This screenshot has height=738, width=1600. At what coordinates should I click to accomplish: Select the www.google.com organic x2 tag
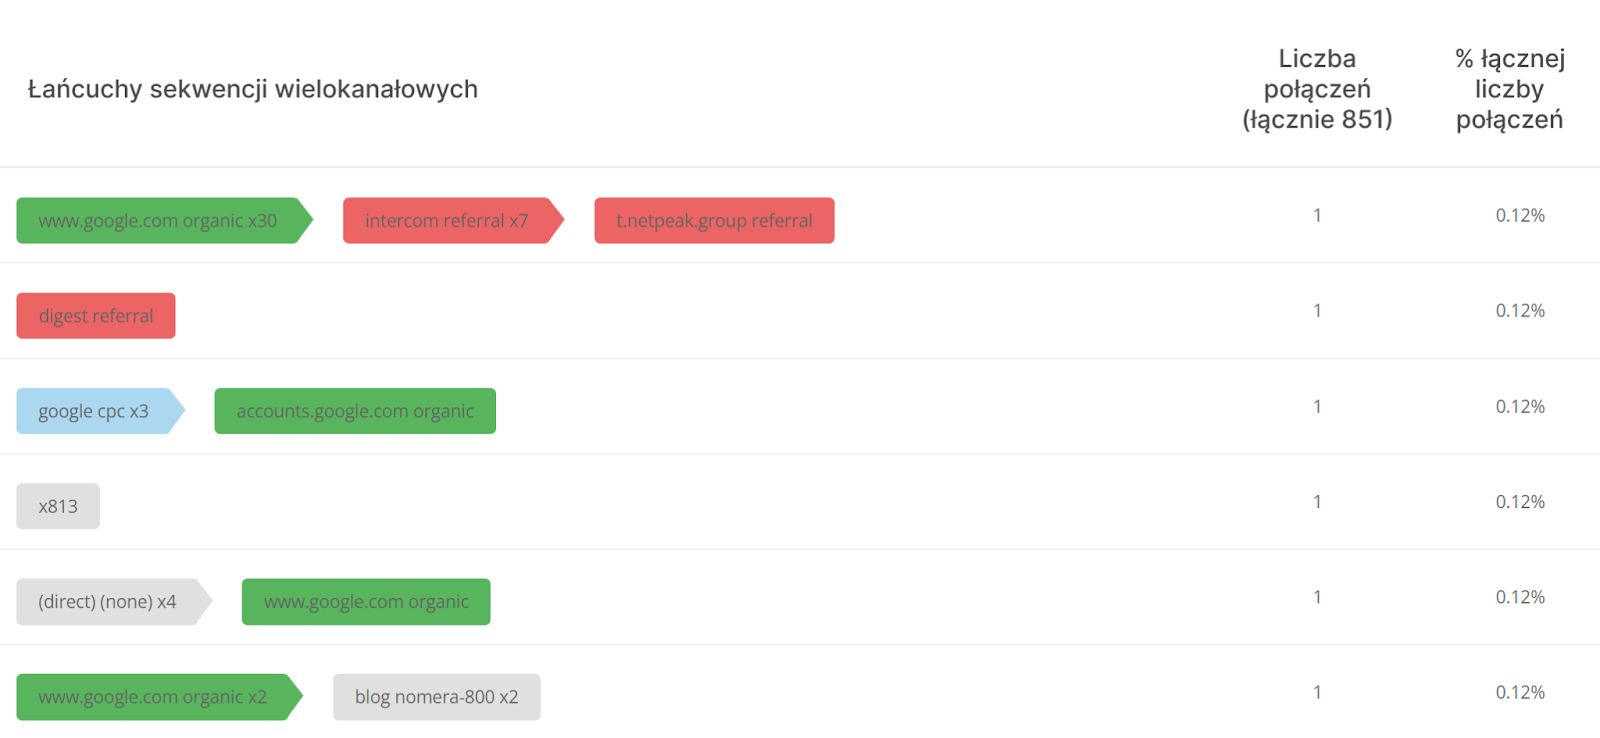click(160, 697)
